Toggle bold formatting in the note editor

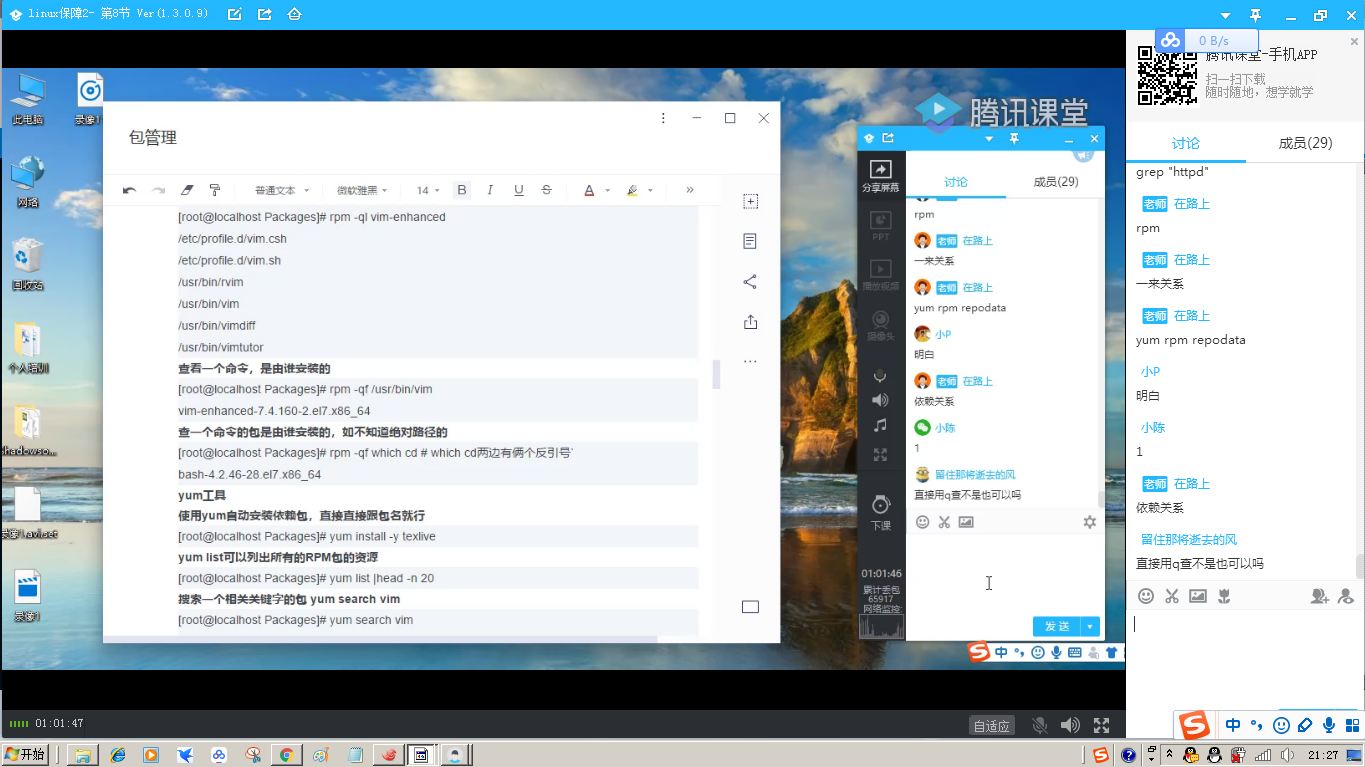[461, 190]
